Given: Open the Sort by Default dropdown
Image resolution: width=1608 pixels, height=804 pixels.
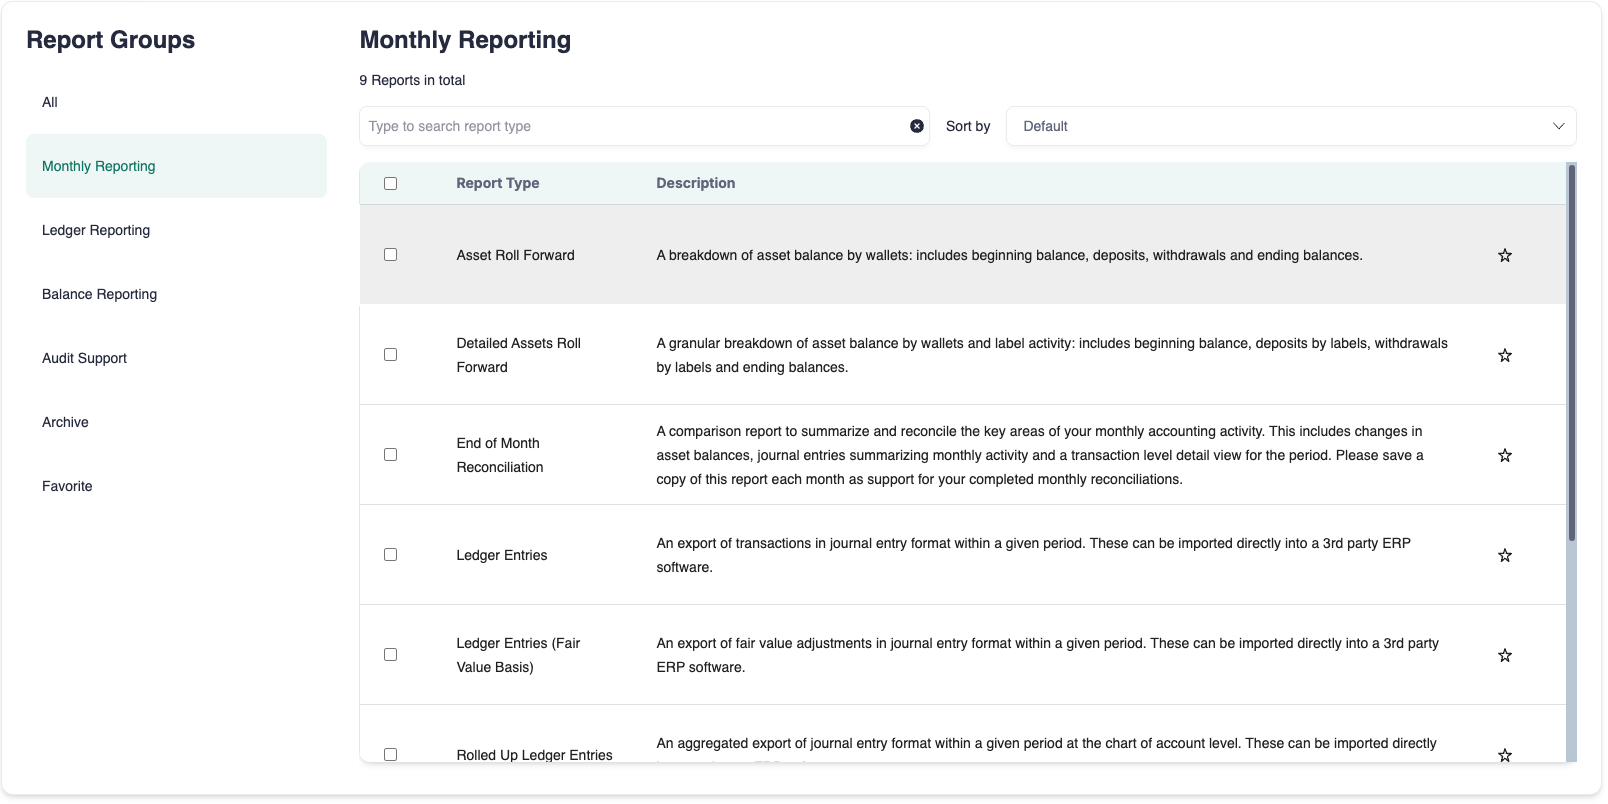Looking at the screenshot, I should pyautogui.click(x=1290, y=126).
